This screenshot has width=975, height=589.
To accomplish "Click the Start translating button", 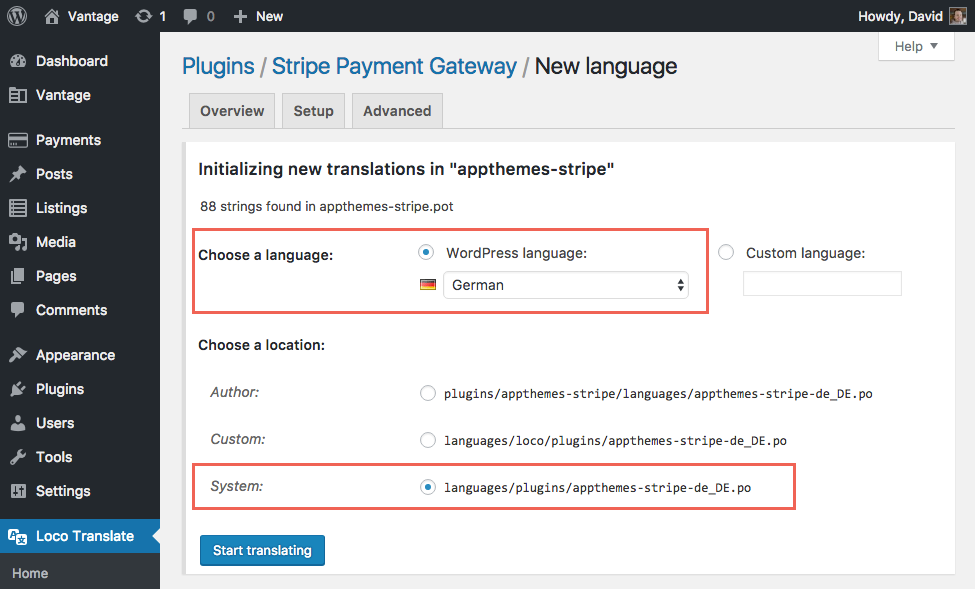I will [x=262, y=550].
